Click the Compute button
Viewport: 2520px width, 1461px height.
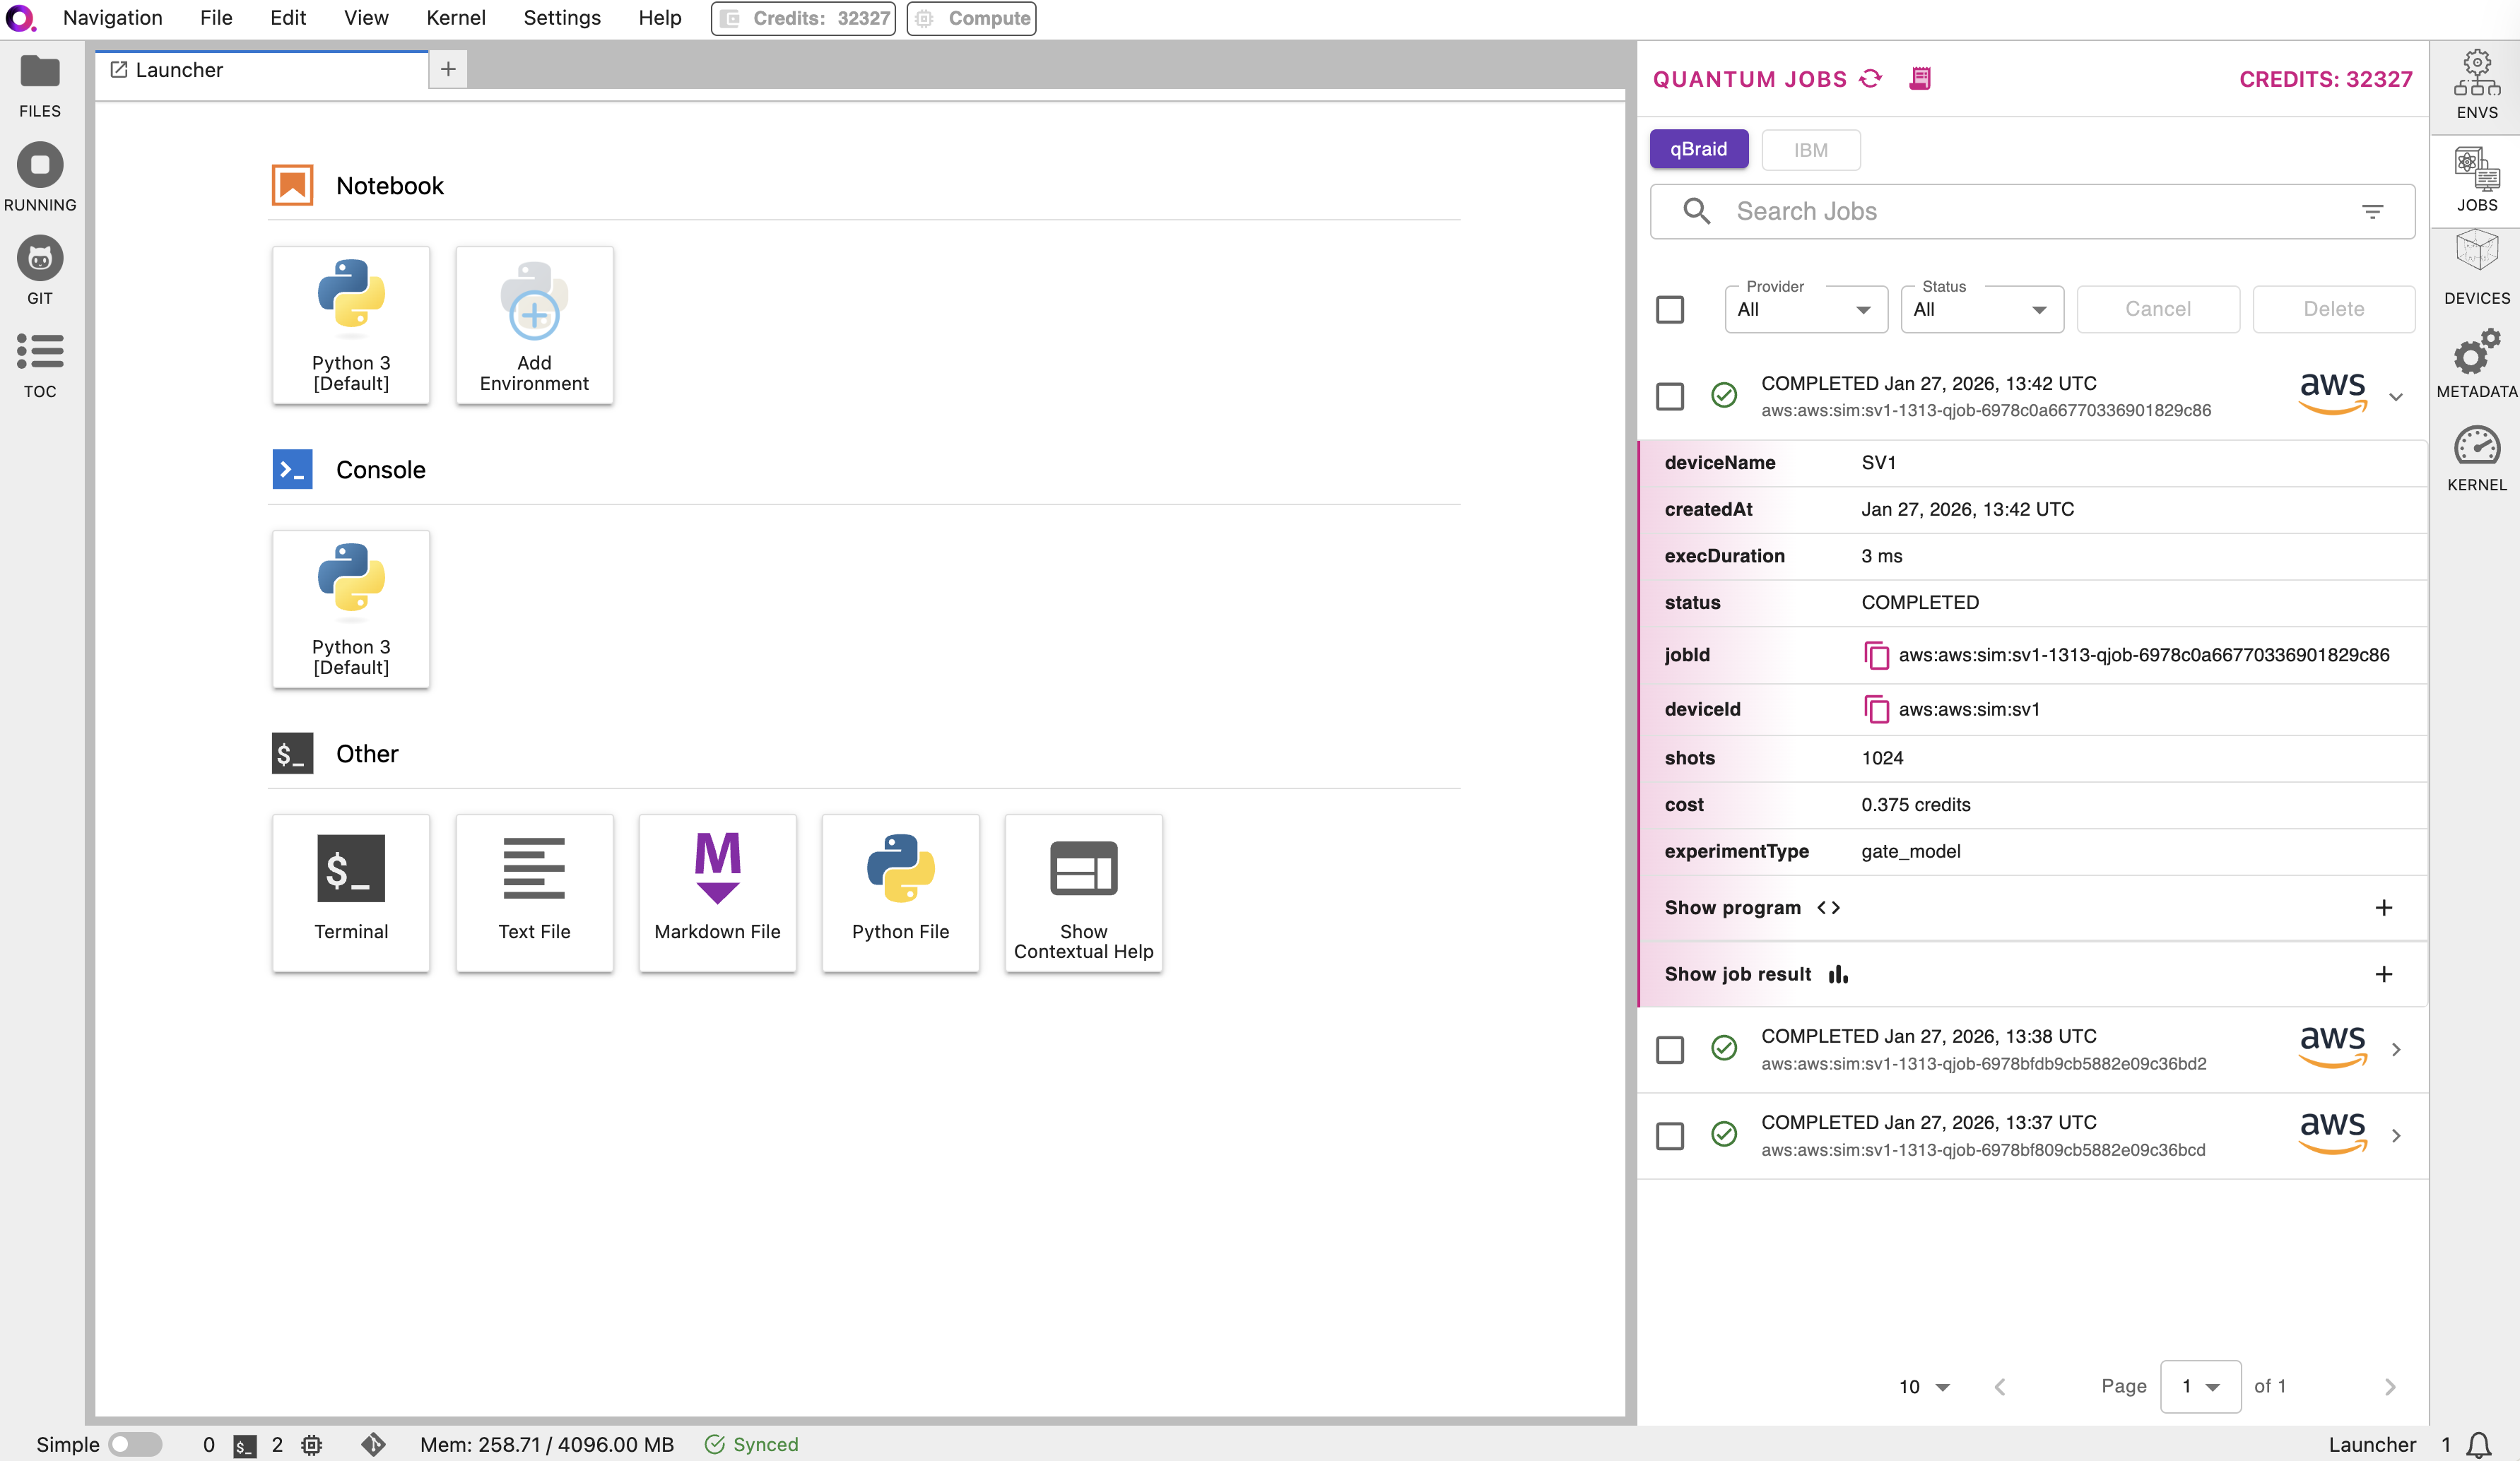click(x=971, y=18)
